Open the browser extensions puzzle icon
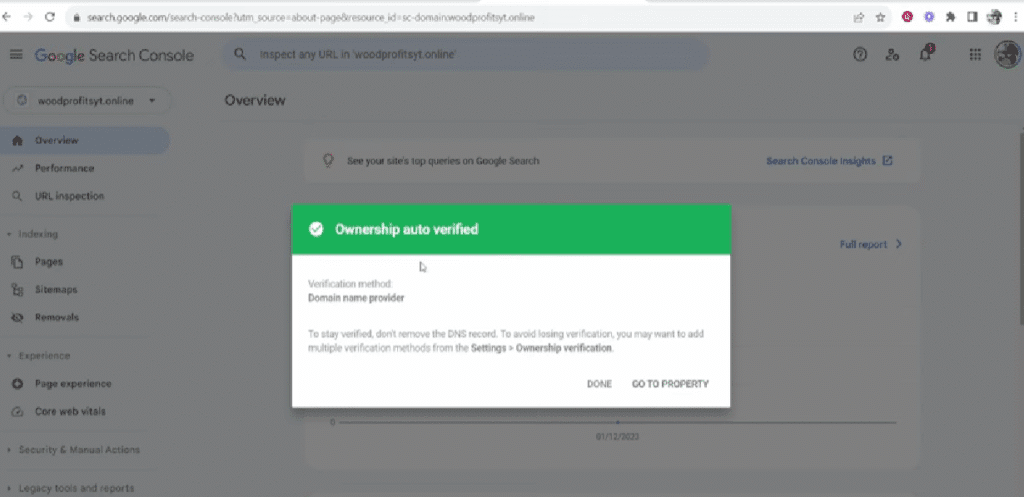This screenshot has height=497, width=1024. pos(950,18)
